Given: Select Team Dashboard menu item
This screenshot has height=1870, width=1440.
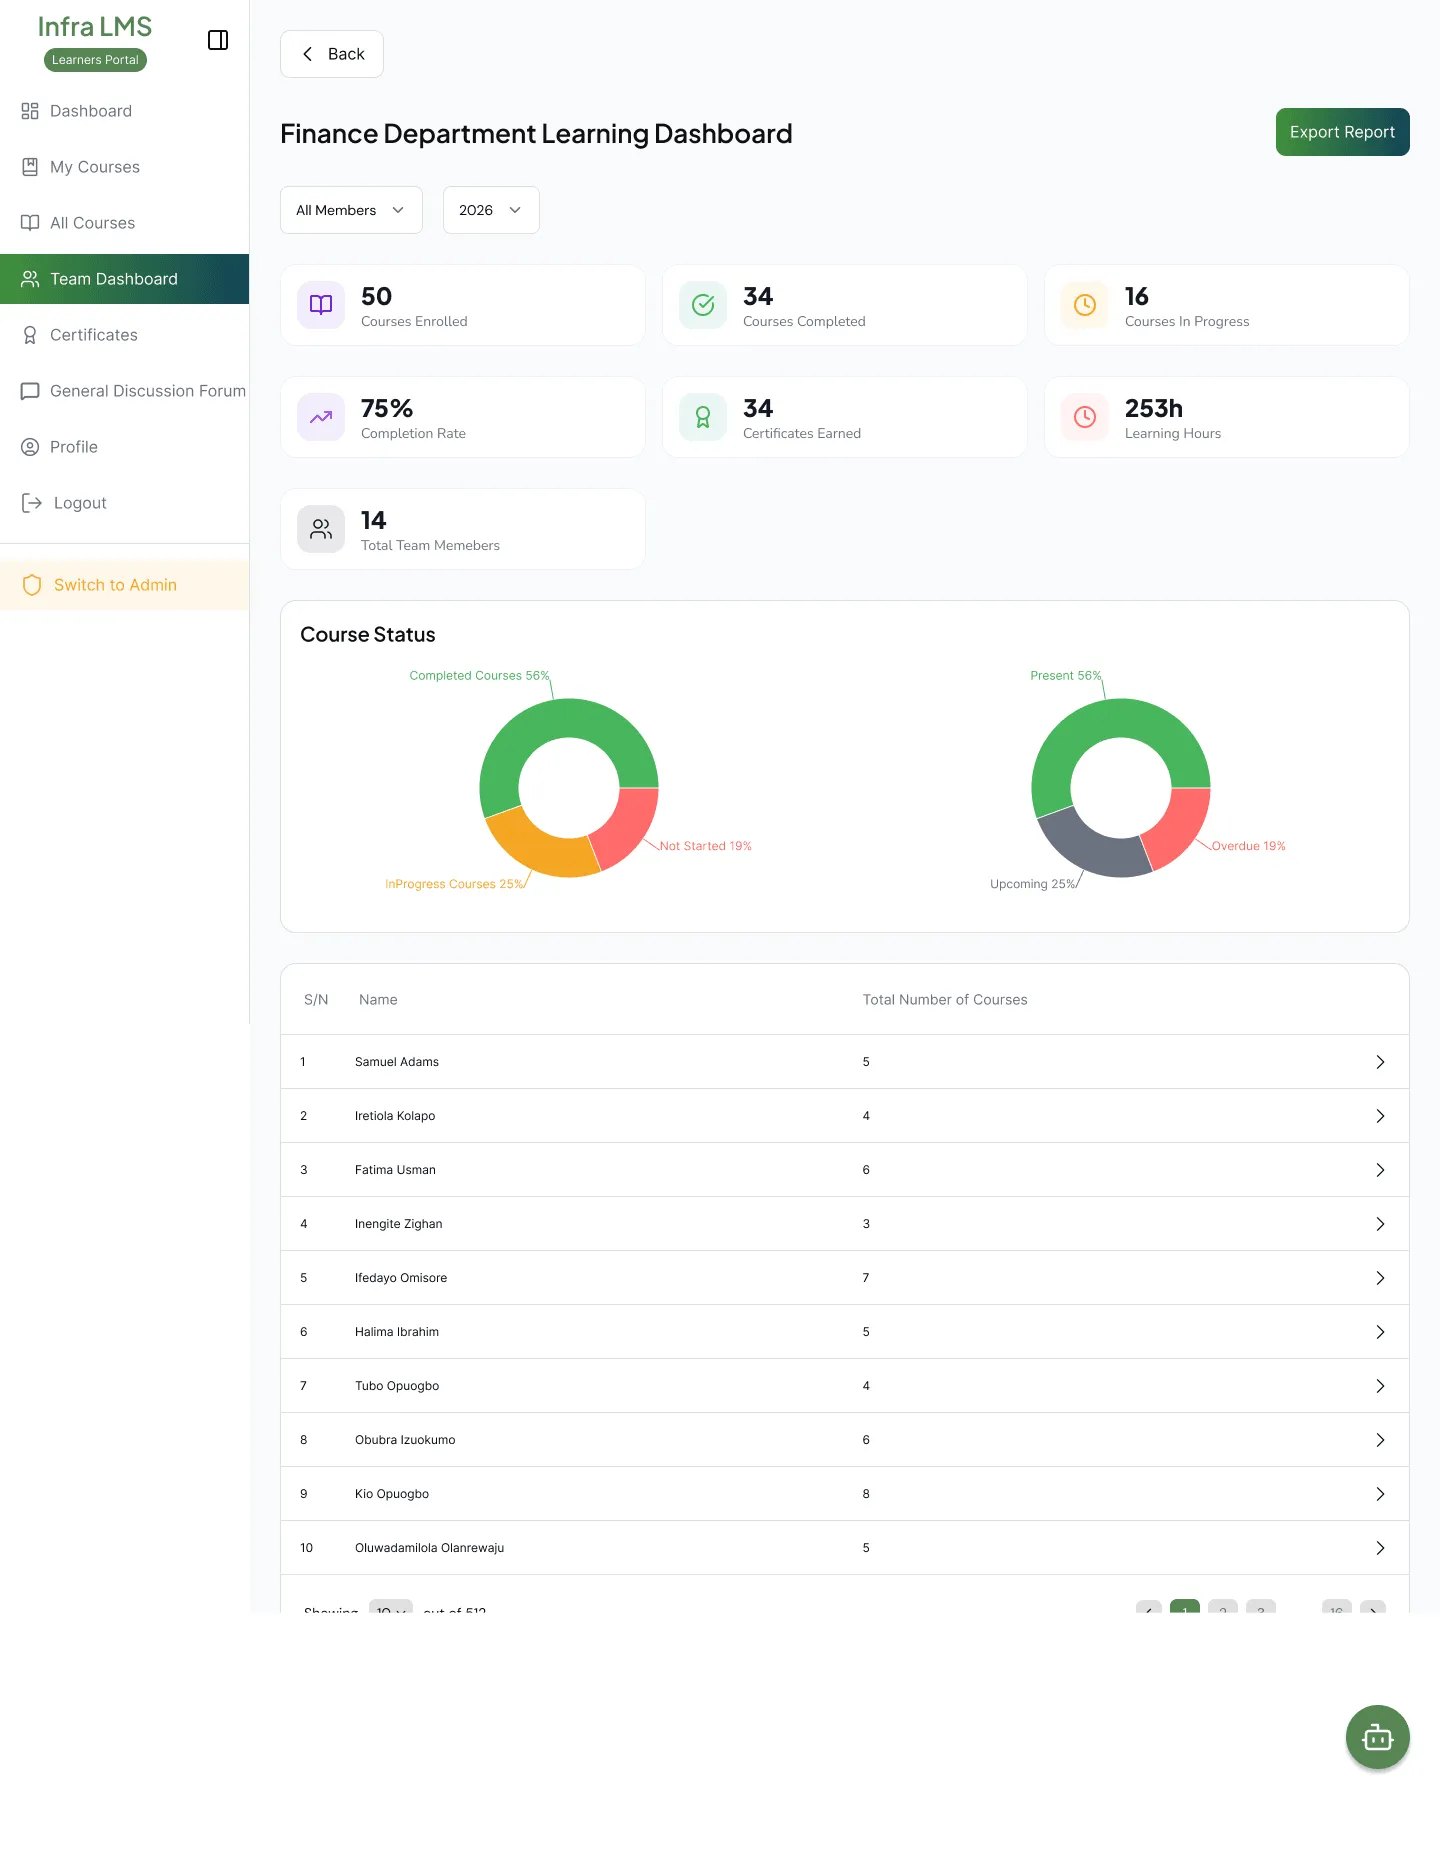Looking at the screenshot, I should pos(124,279).
